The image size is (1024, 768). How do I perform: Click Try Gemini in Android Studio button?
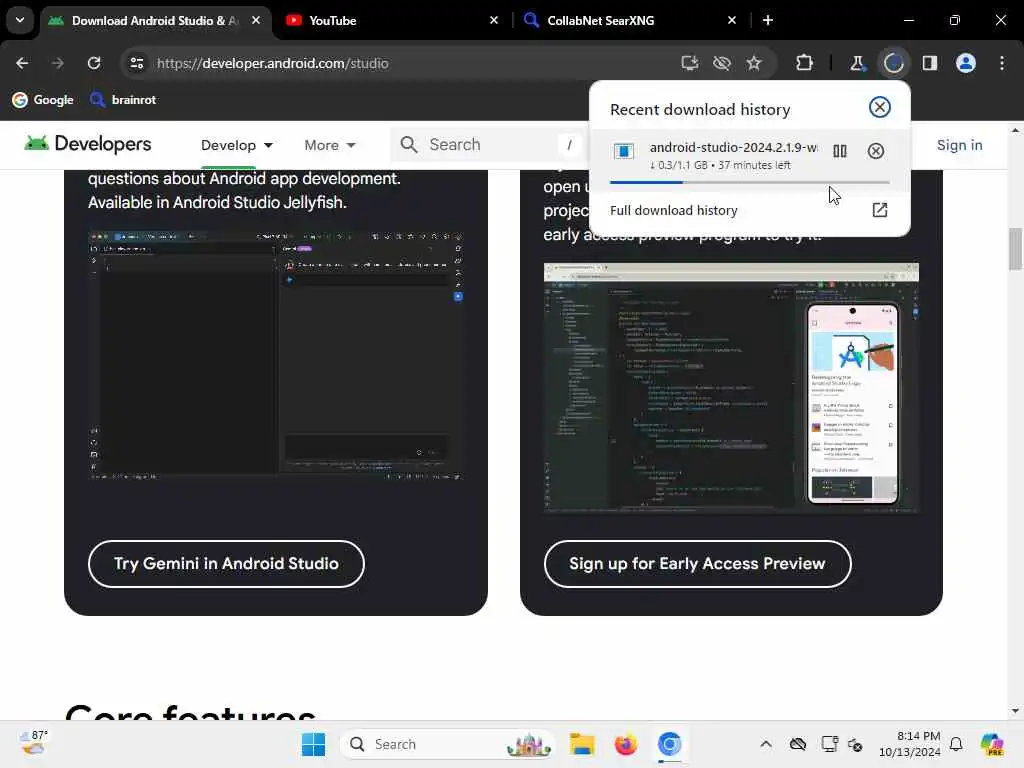coord(226,564)
